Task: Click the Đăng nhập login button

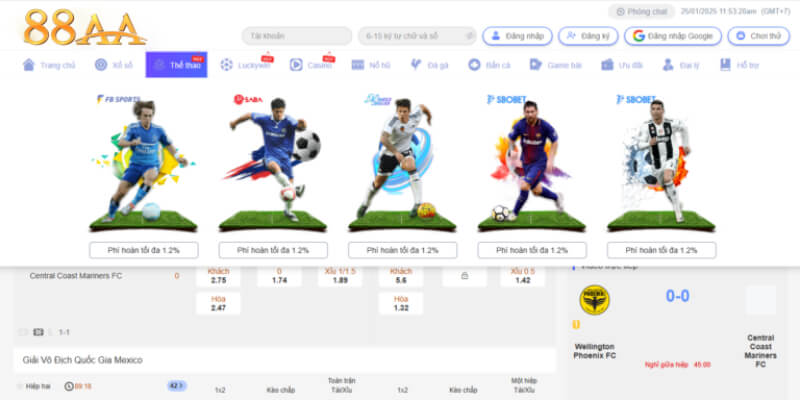Action: tap(517, 36)
